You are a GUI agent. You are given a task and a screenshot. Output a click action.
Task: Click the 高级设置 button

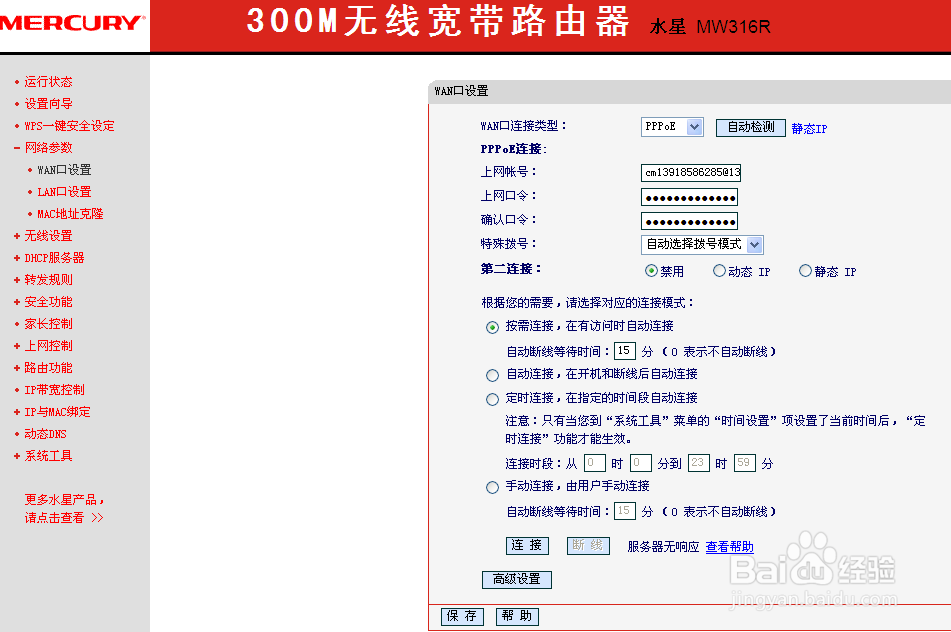(517, 580)
